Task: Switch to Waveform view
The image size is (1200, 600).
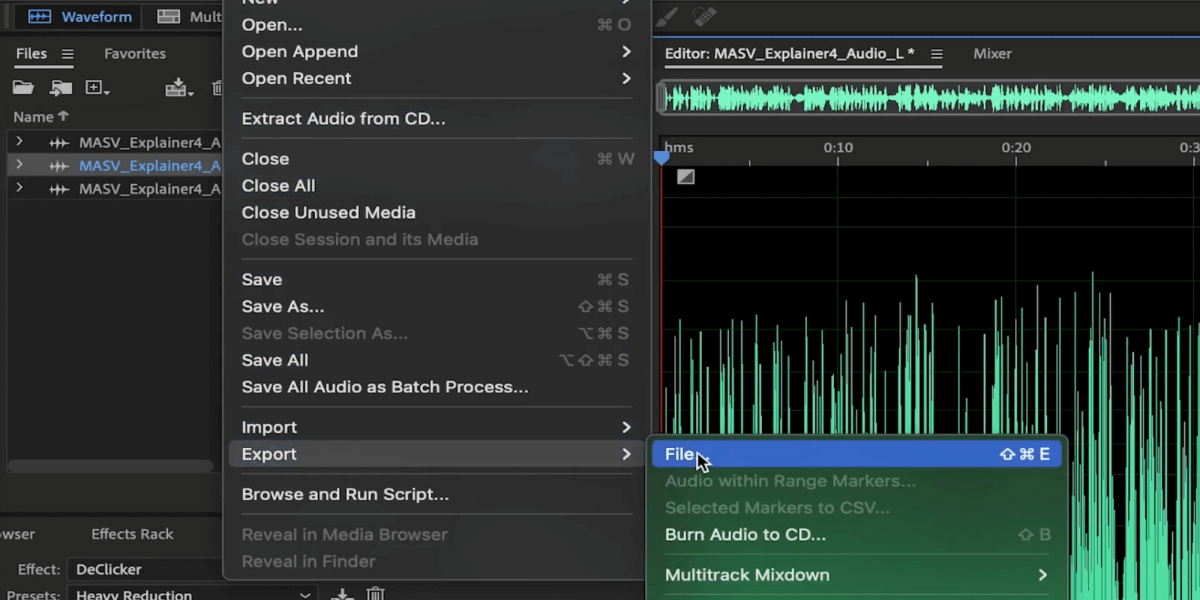Action: [80, 17]
